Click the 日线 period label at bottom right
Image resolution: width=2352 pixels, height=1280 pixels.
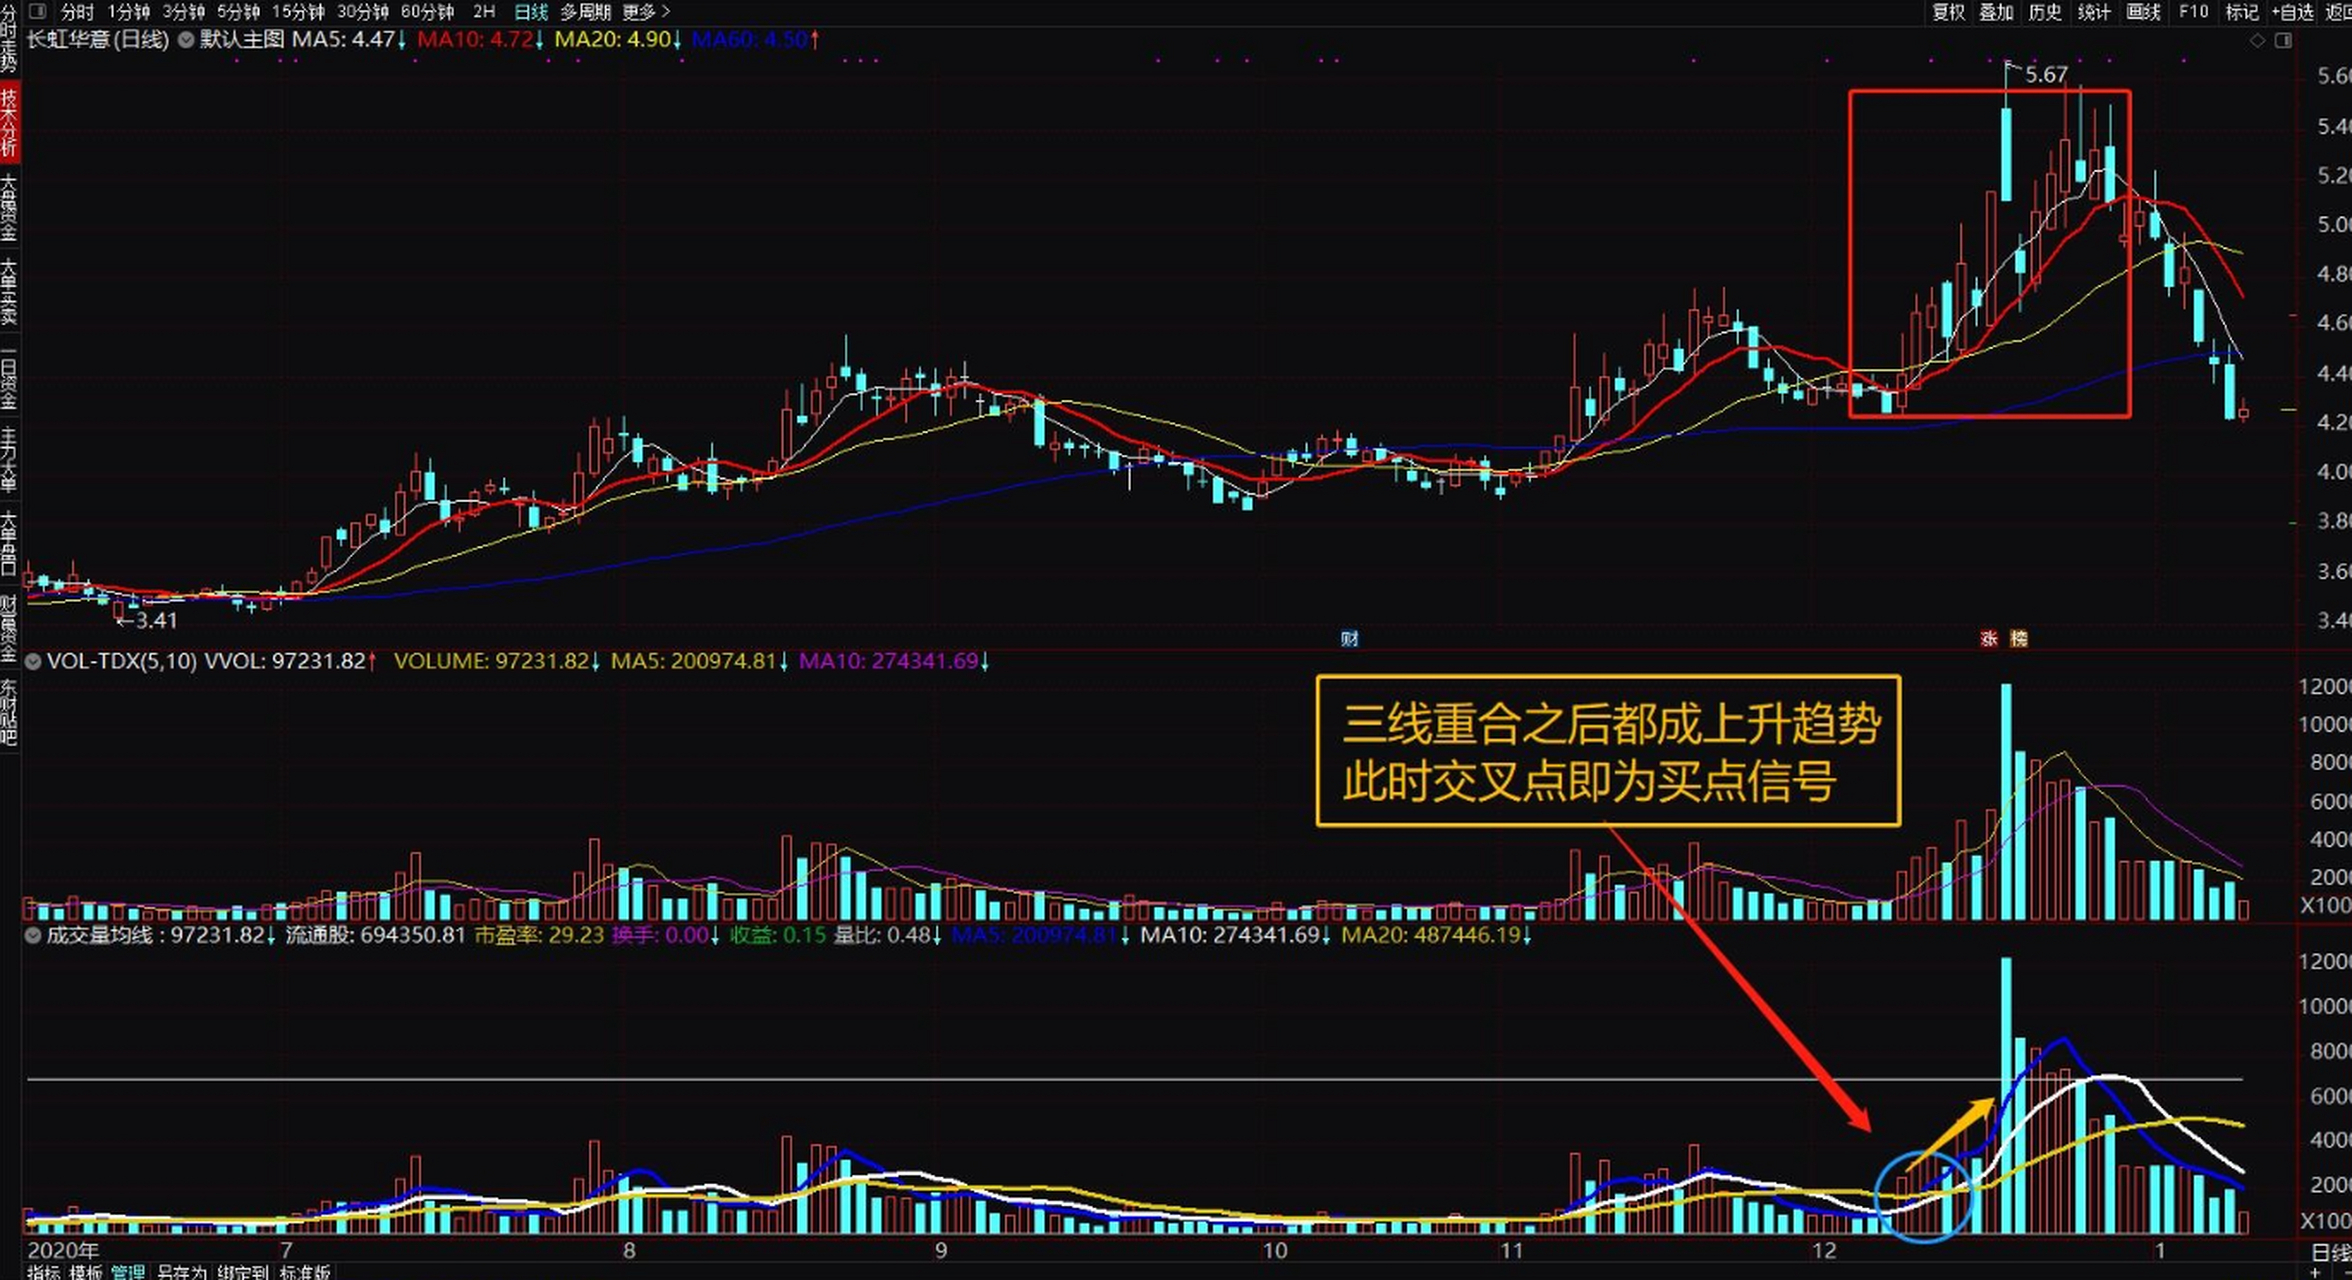(x=2331, y=1252)
